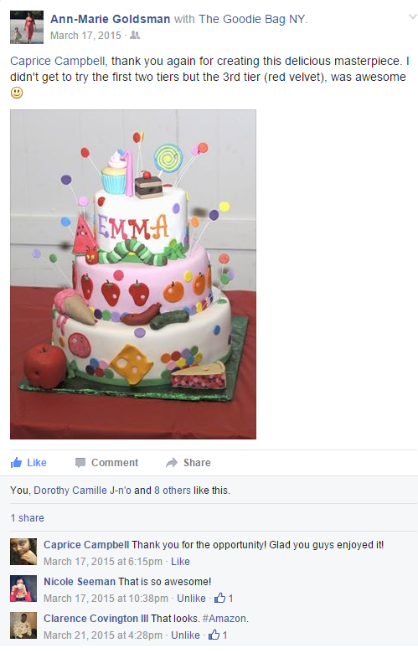Click thumbs-up count on Nicole Seeman's comment

[x=224, y=598]
